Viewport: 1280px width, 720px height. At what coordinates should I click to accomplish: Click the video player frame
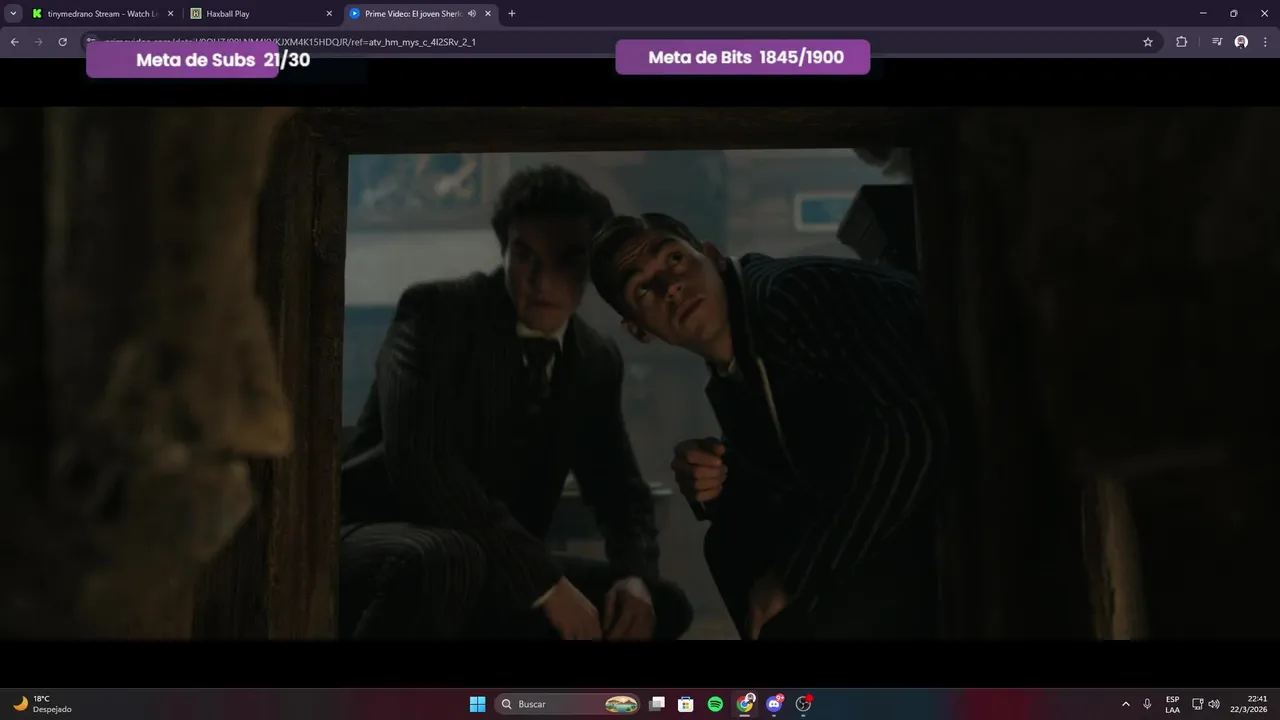pos(640,372)
